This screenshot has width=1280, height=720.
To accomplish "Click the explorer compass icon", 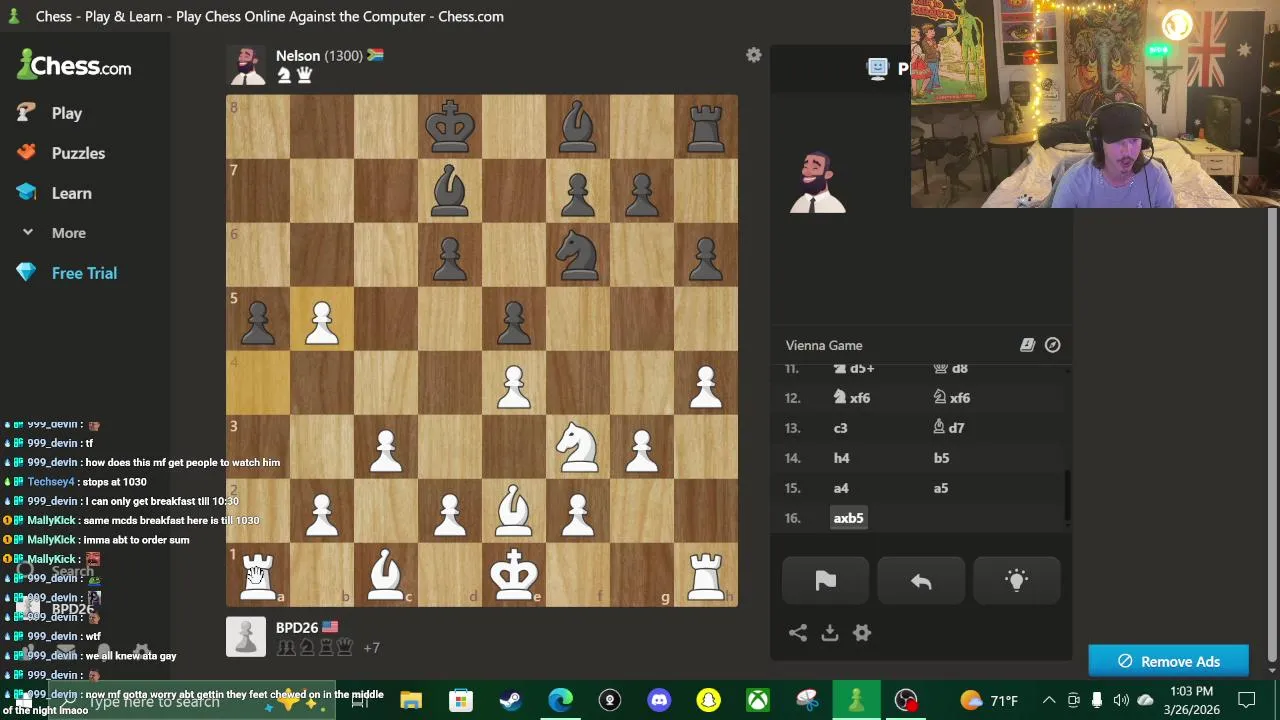I will (1053, 345).
